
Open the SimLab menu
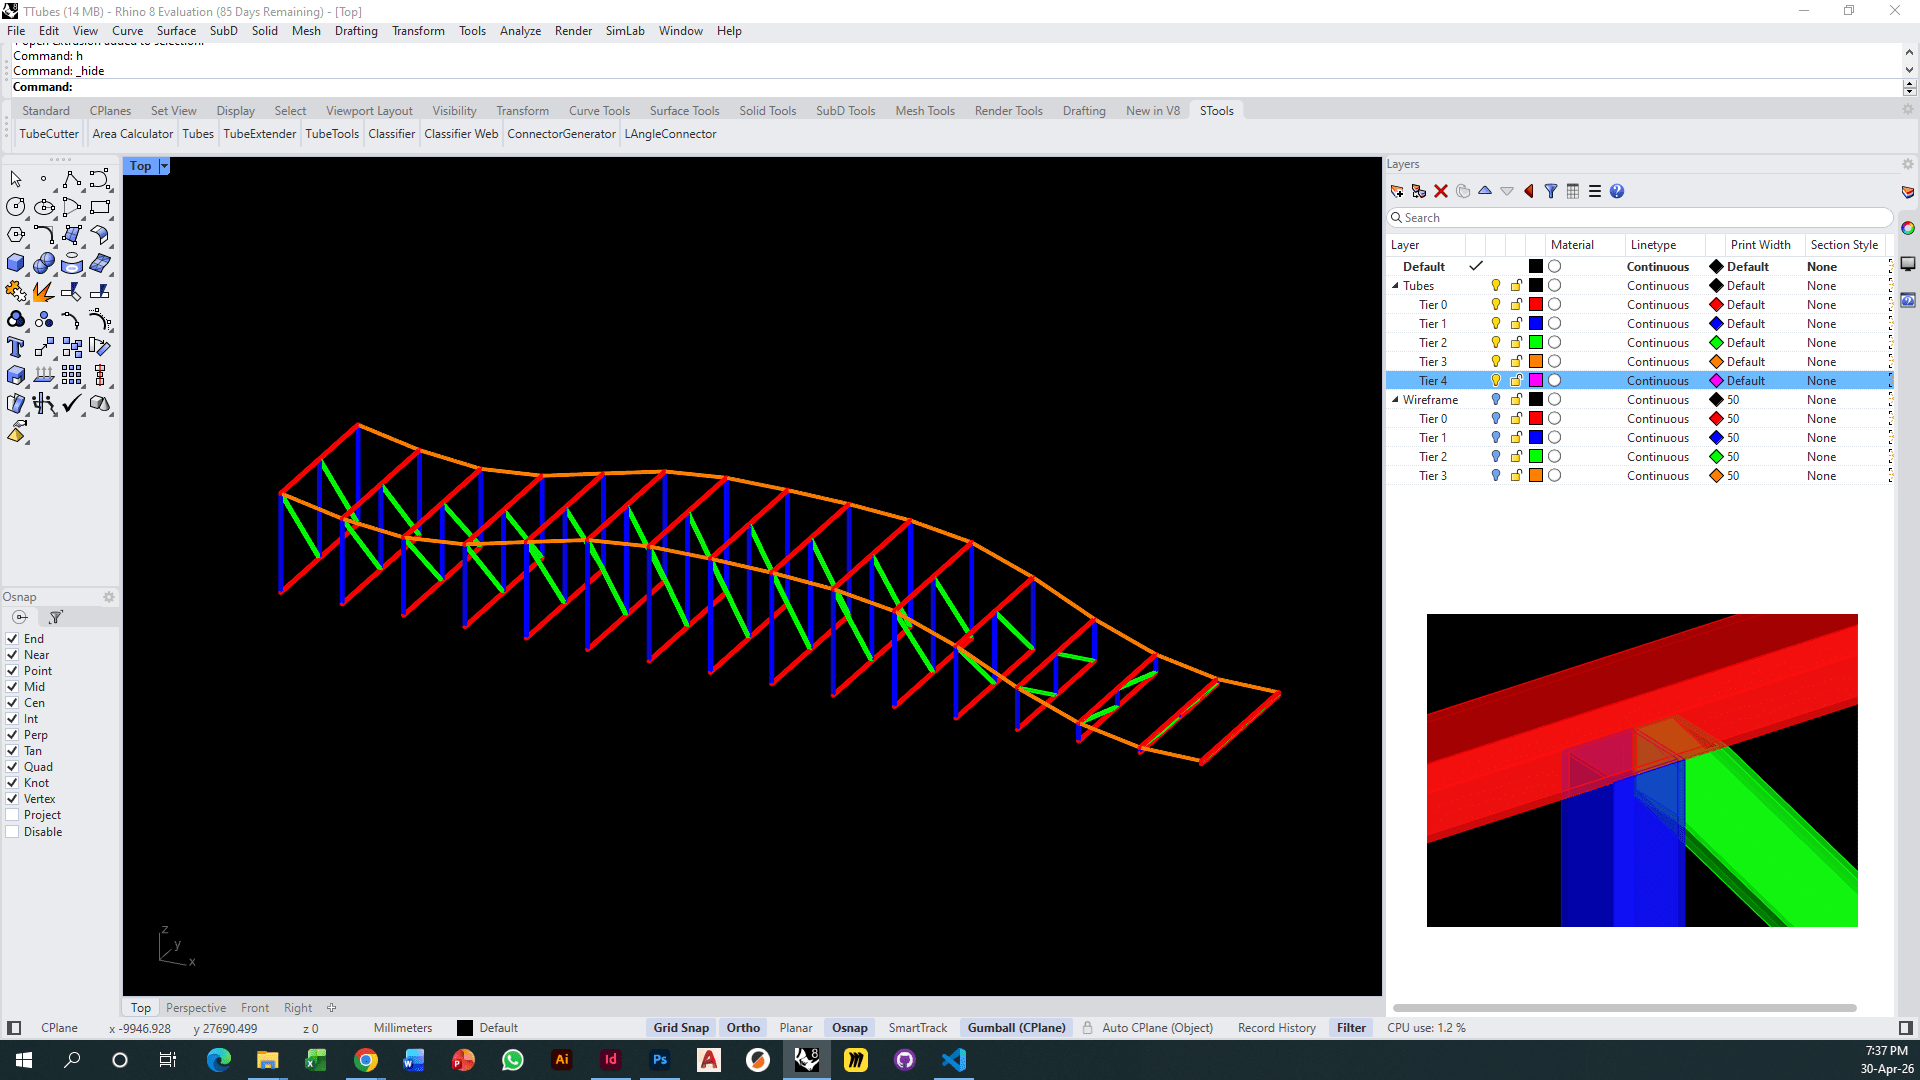tap(625, 31)
